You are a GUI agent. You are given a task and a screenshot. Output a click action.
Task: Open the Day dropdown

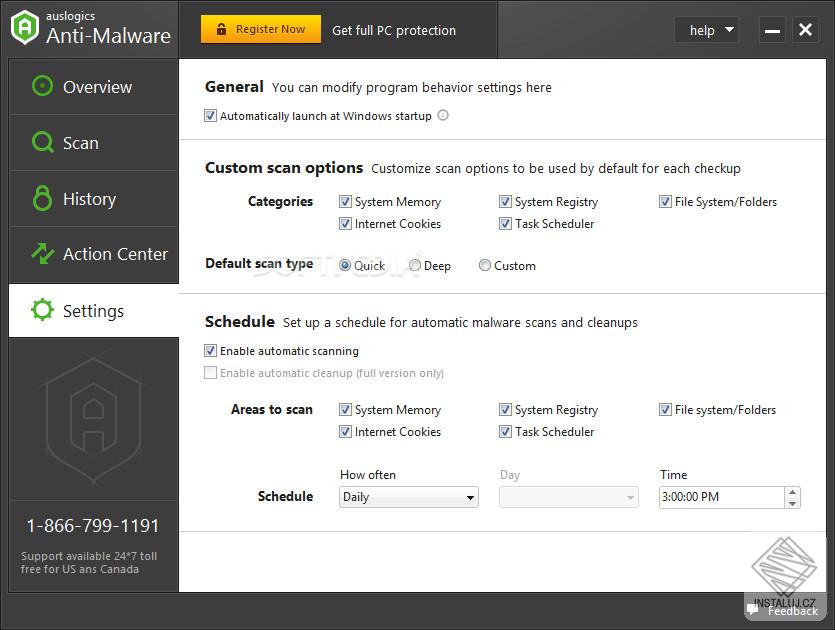coord(569,497)
